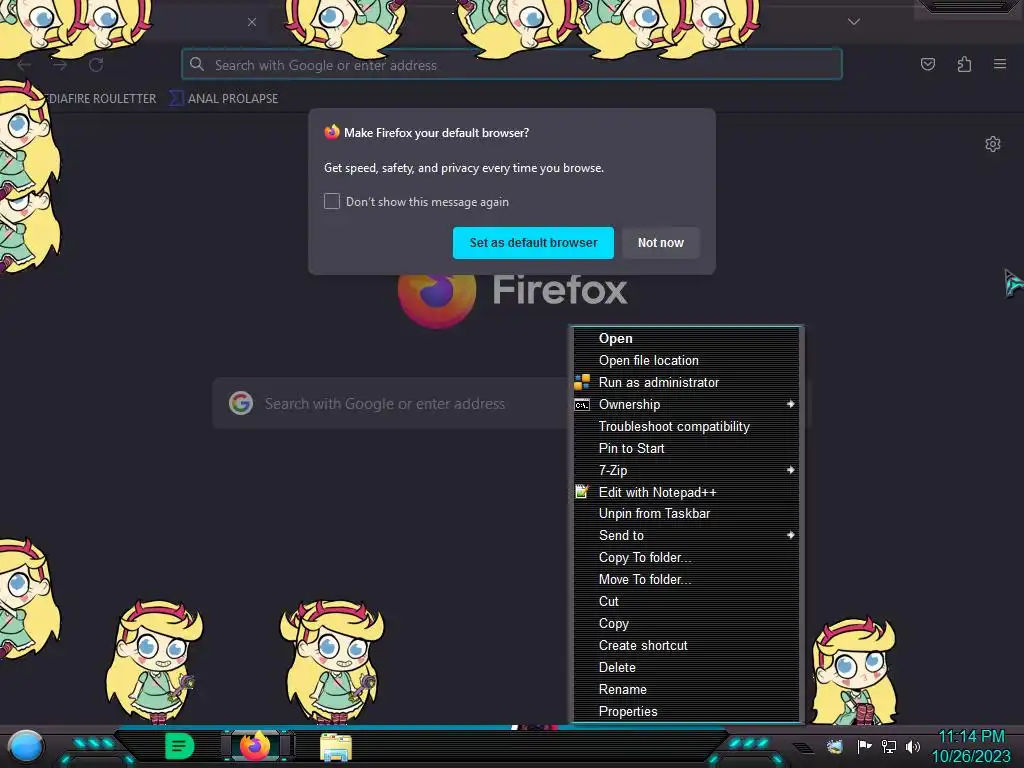Open the Extensions puzzle icon
The height and width of the screenshot is (768, 1024).
pos(964,64)
